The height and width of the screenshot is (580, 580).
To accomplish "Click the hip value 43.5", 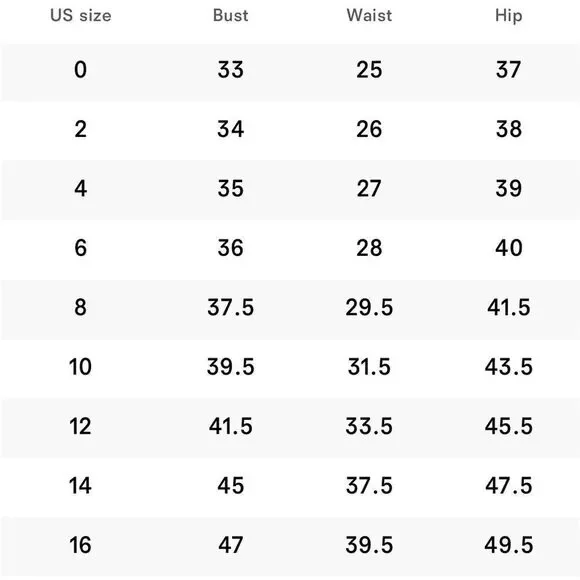I will (509, 367).
